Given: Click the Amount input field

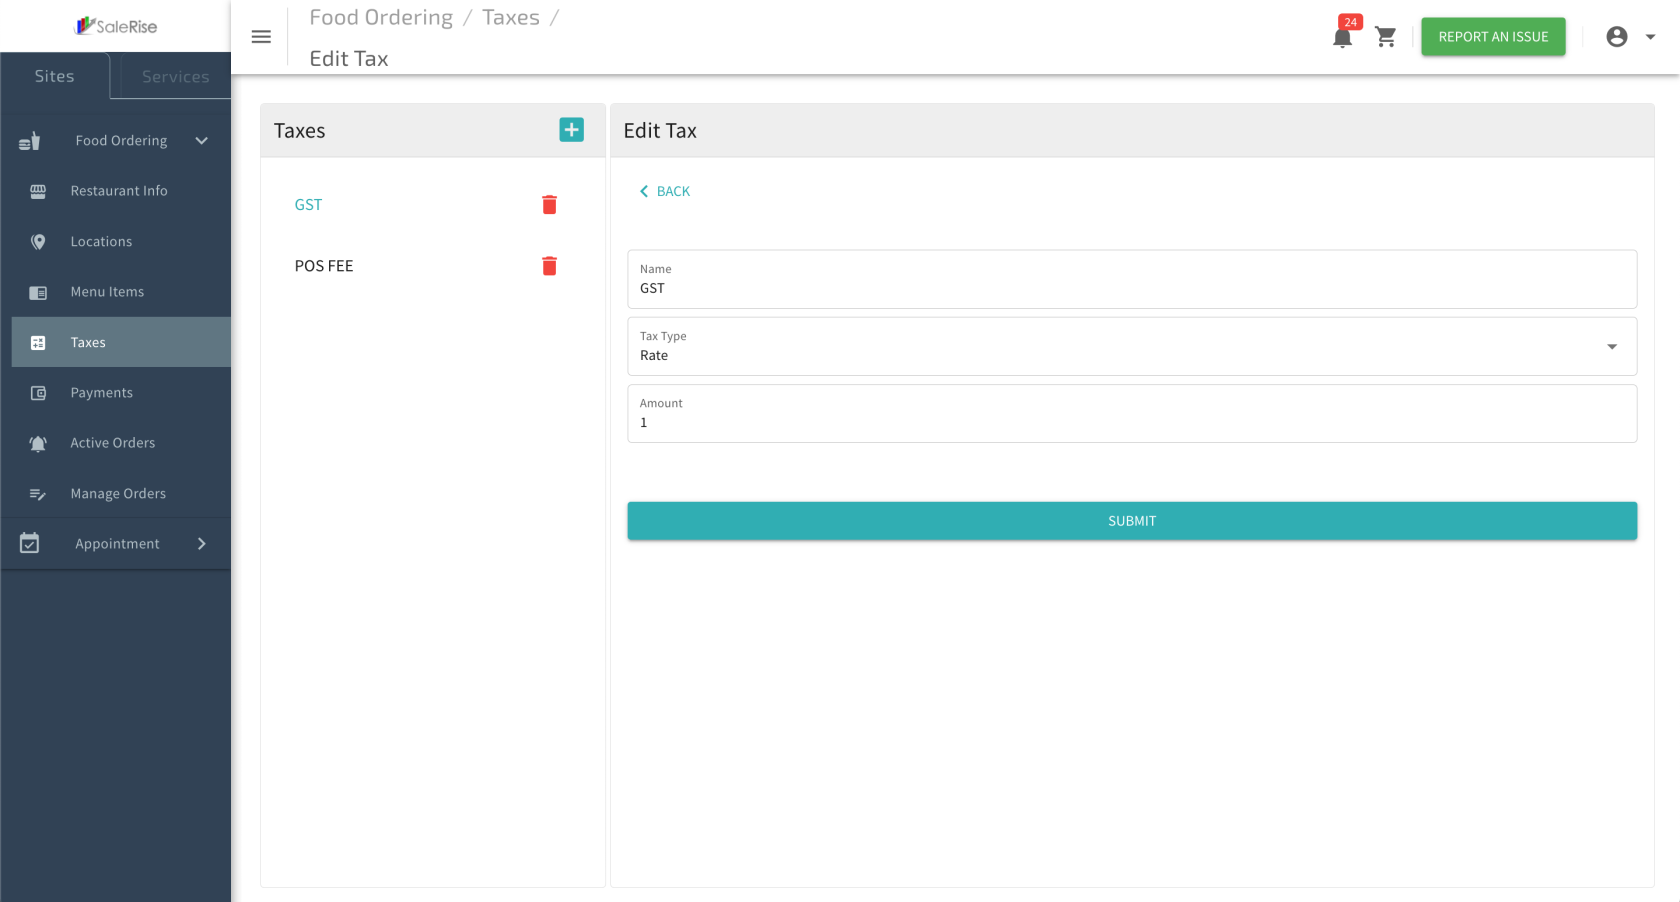Looking at the screenshot, I should [1131, 422].
